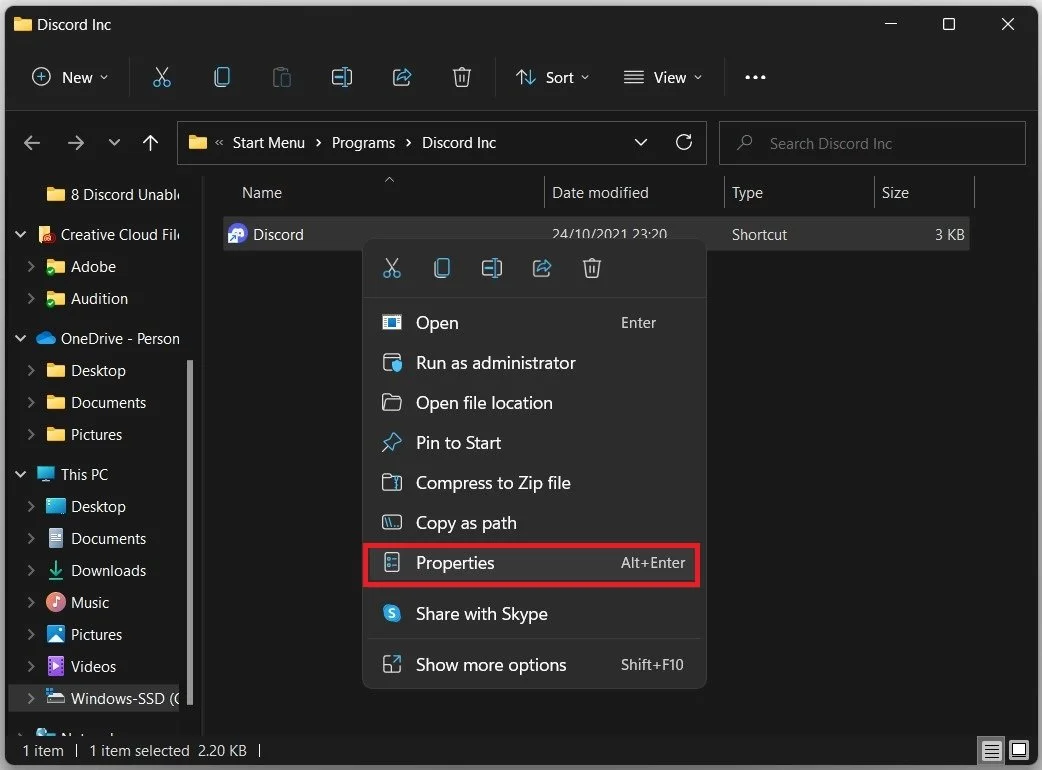Open recent locations dropdown chevron
This screenshot has height=770, width=1042.
(114, 143)
